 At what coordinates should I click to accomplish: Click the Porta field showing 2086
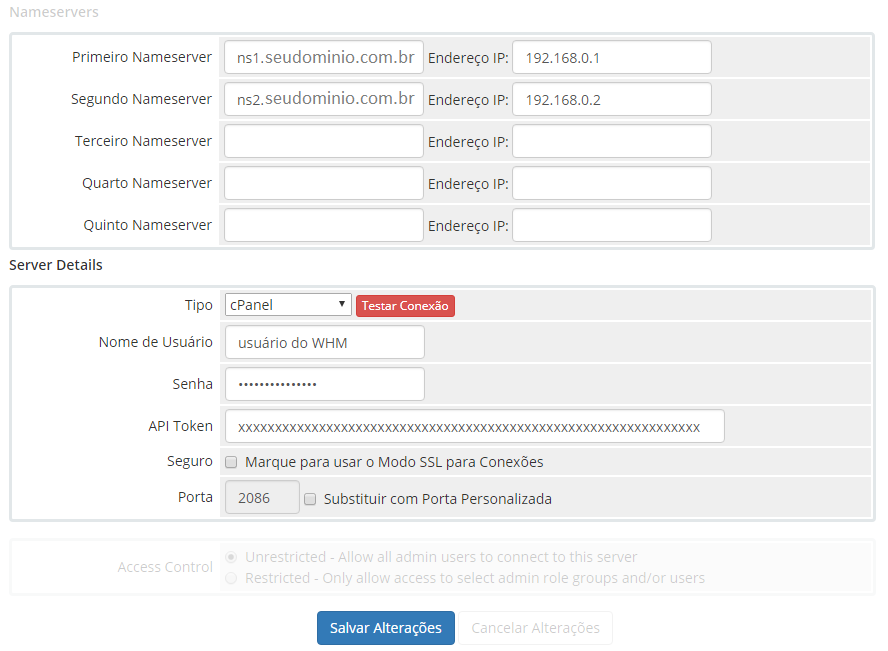point(262,497)
